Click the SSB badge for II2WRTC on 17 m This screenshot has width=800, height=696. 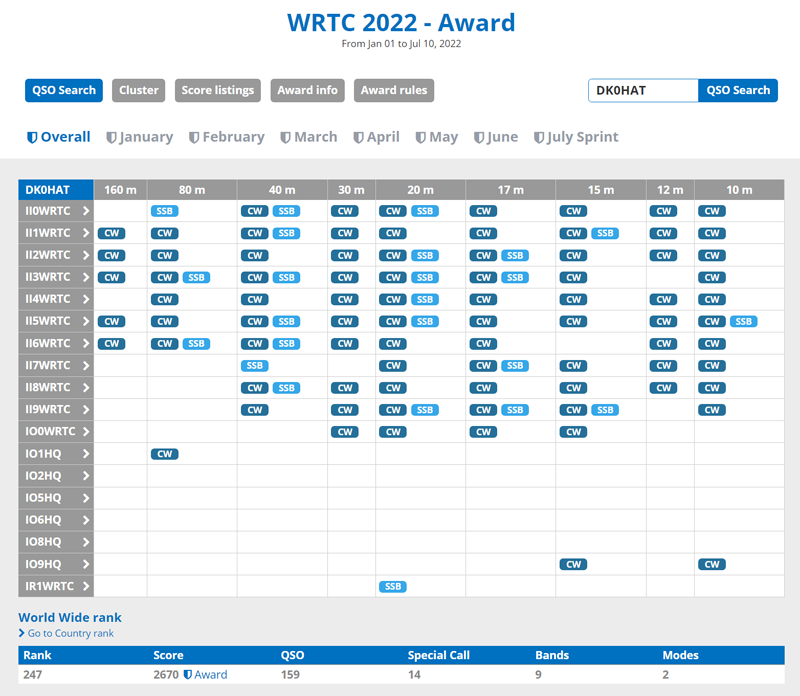515,255
